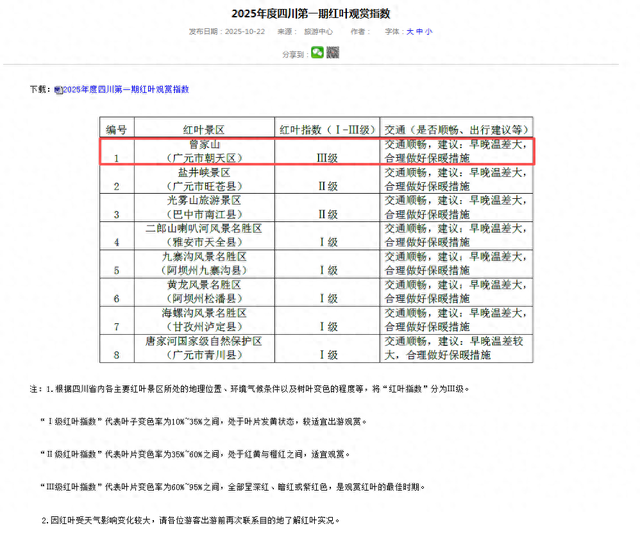Click the Ⅲ级红叶指数 explanation note

[x=233, y=487]
